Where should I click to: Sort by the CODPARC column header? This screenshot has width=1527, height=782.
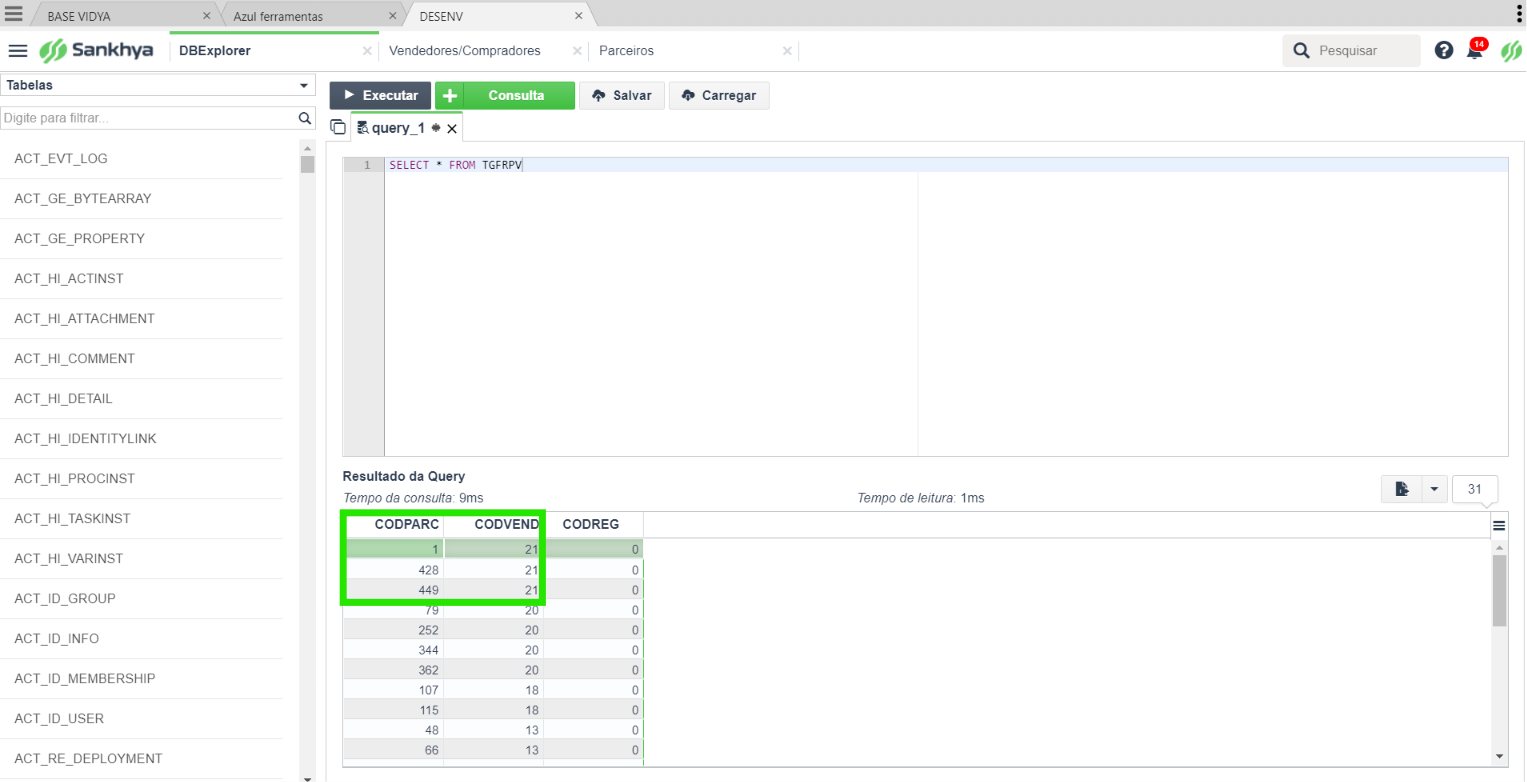[x=394, y=524]
